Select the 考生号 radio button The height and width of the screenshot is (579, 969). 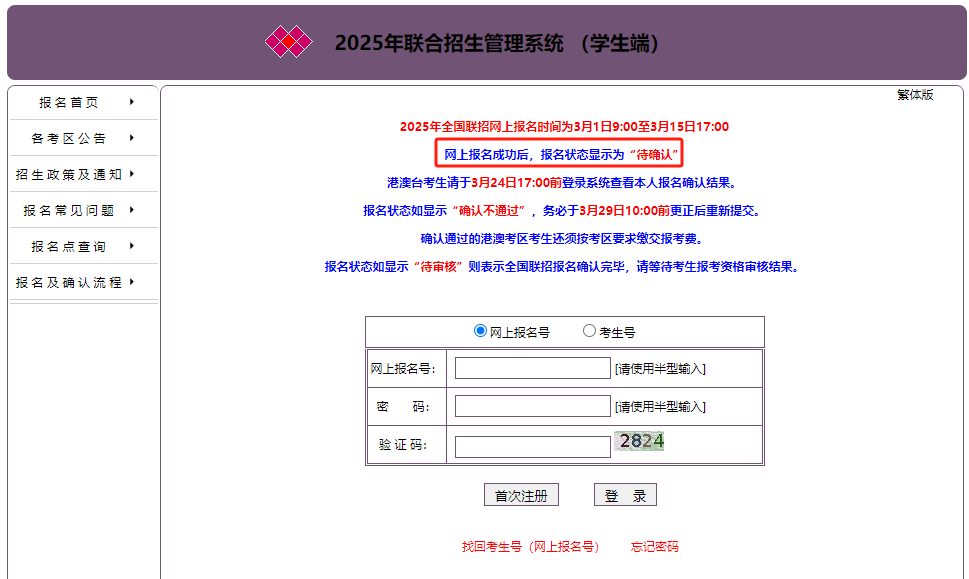tap(590, 331)
